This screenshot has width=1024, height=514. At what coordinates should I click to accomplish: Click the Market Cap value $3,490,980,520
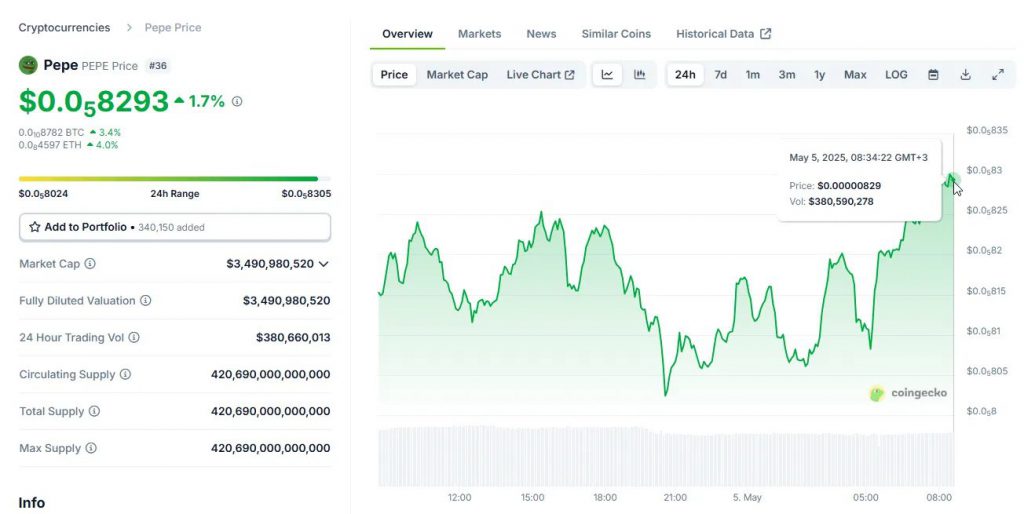click(270, 264)
